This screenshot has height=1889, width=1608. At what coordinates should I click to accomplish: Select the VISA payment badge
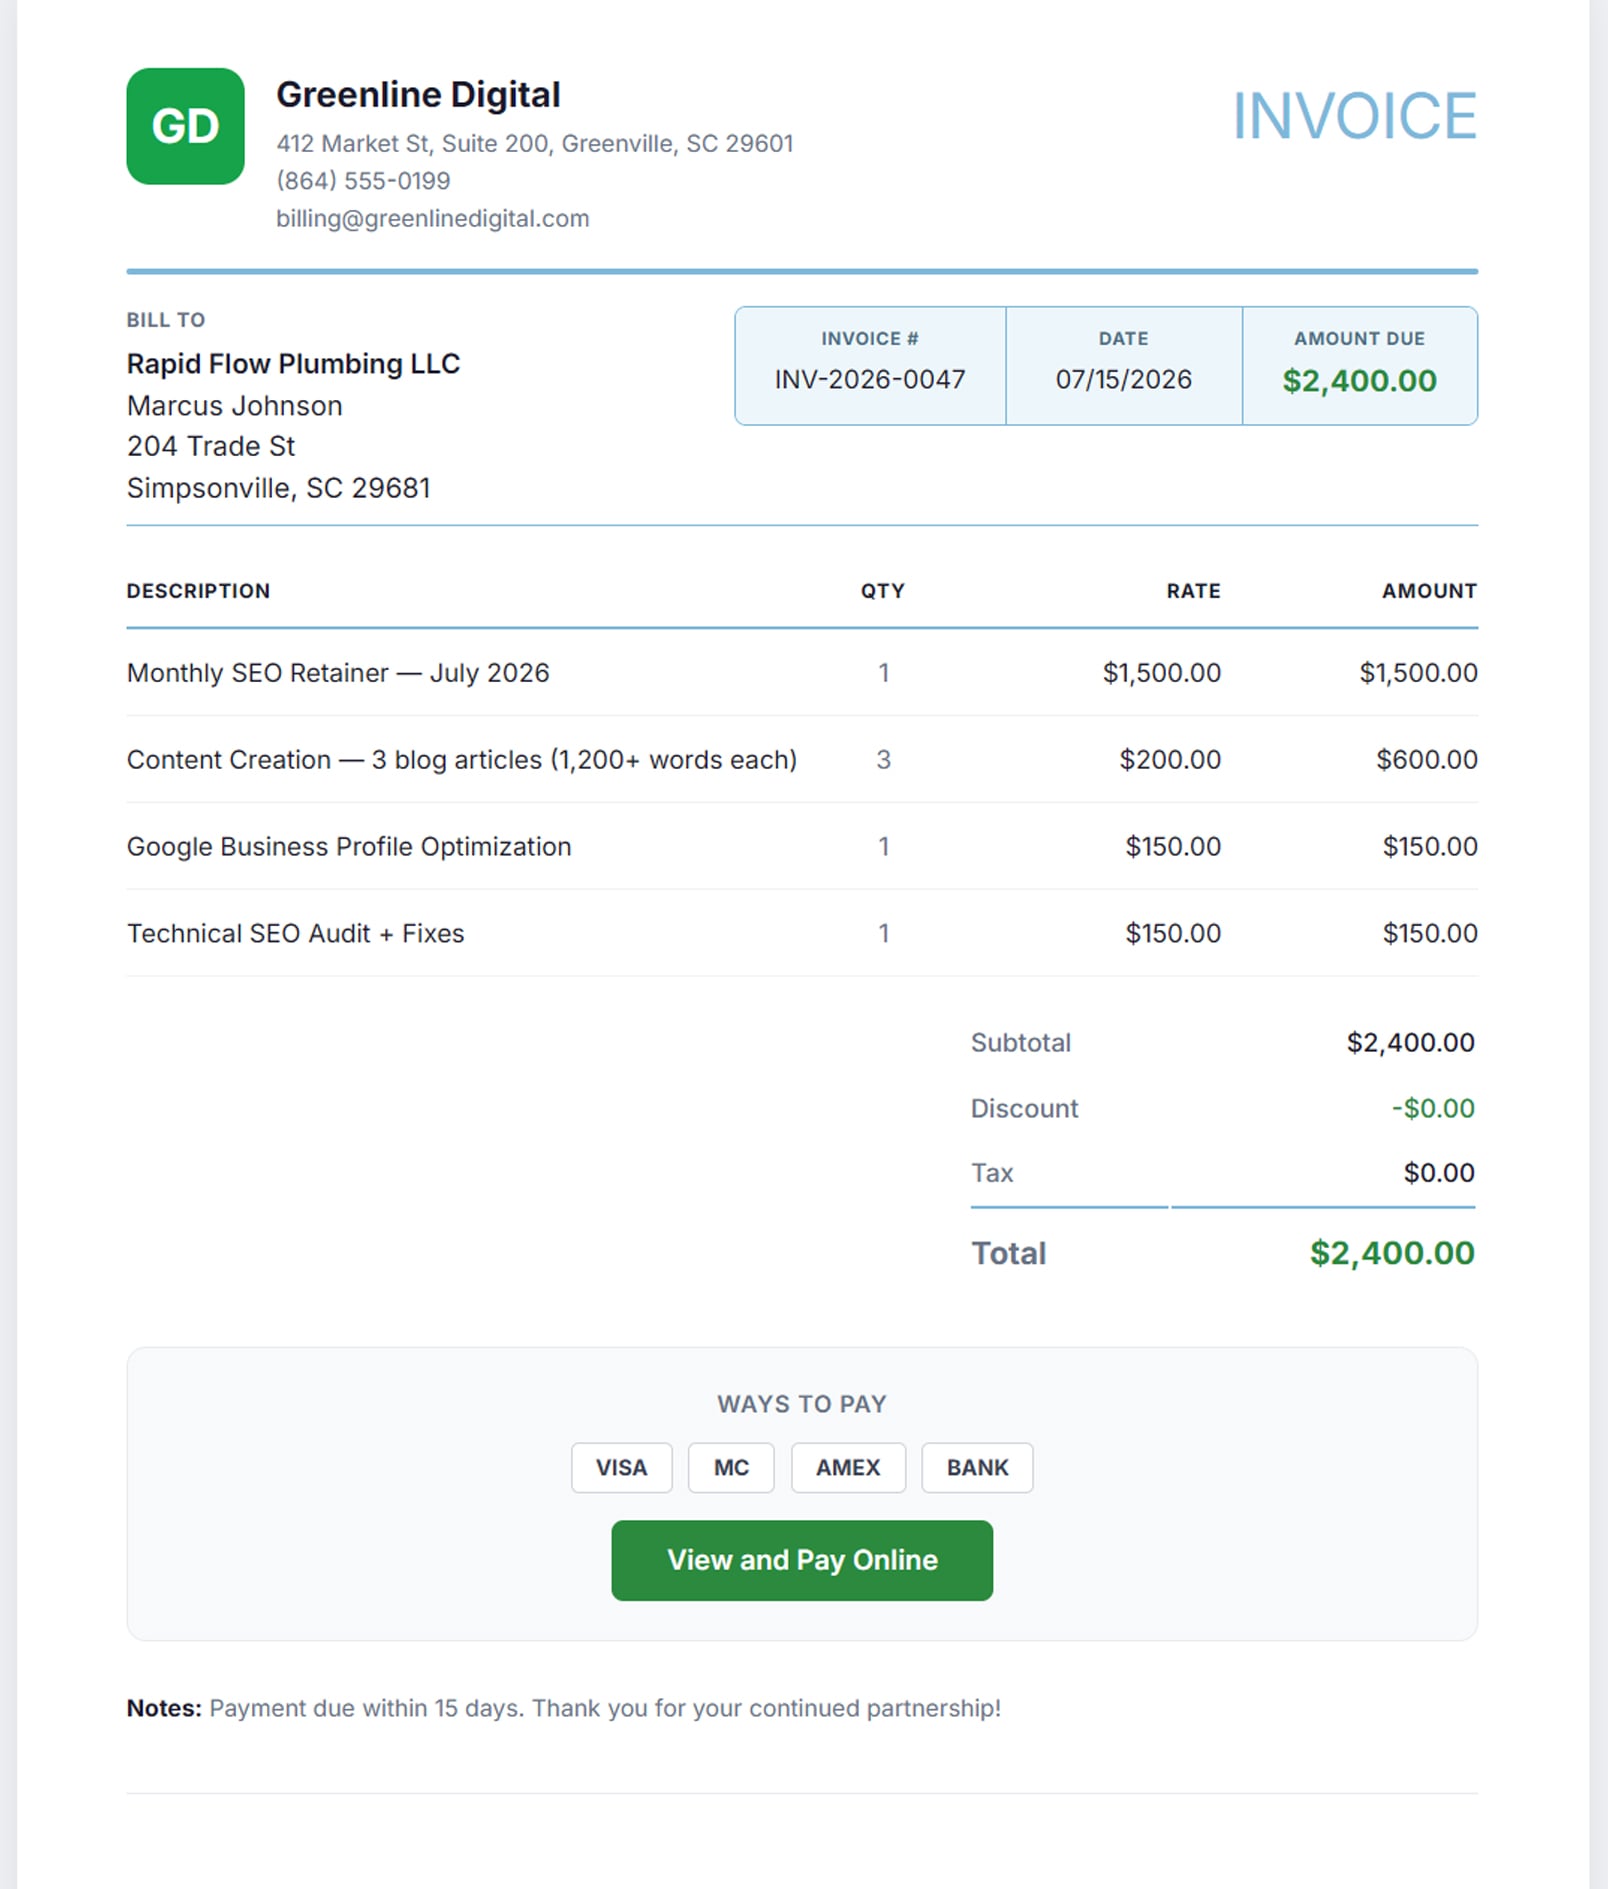pyautogui.click(x=622, y=1467)
